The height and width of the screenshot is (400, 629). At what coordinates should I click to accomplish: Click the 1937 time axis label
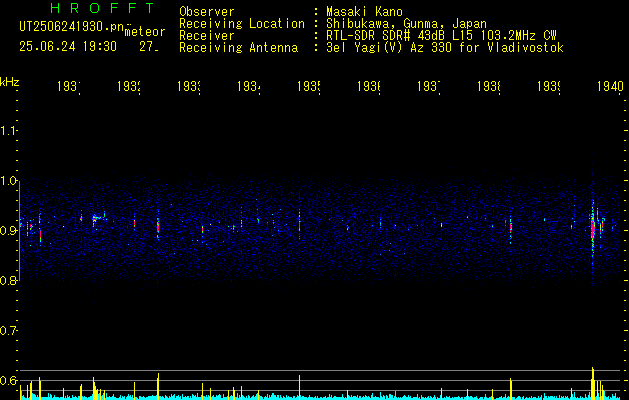[x=429, y=86]
